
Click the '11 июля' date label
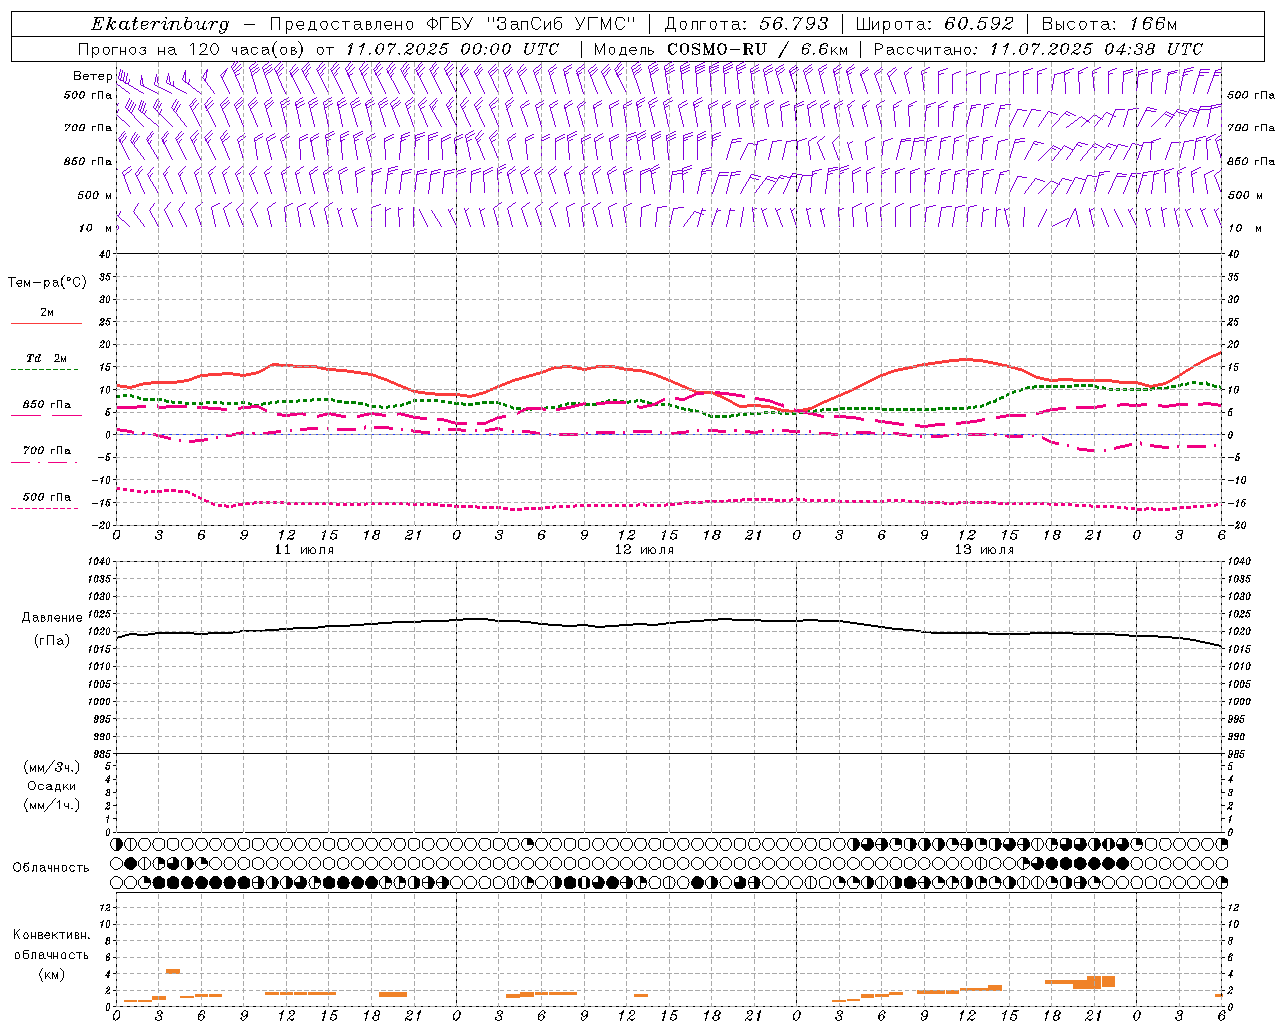point(304,550)
